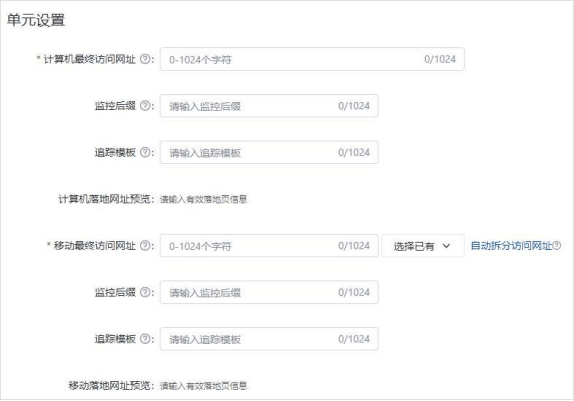Show help for mobile section 追踪模板
The width and height of the screenshot is (574, 401).
[145, 339]
